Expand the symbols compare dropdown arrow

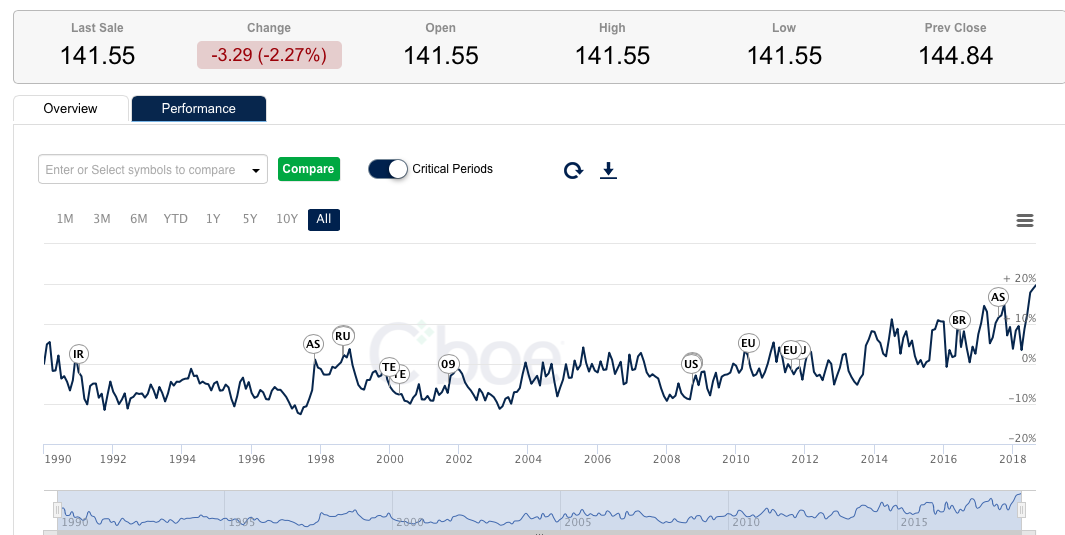(256, 170)
